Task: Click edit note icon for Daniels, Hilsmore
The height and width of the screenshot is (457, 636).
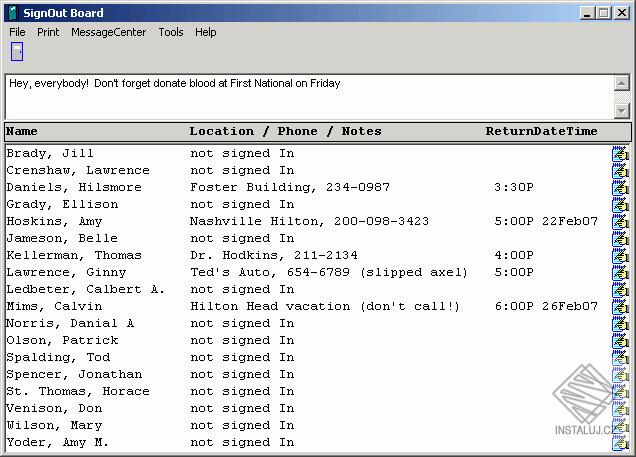Action: tap(620, 188)
